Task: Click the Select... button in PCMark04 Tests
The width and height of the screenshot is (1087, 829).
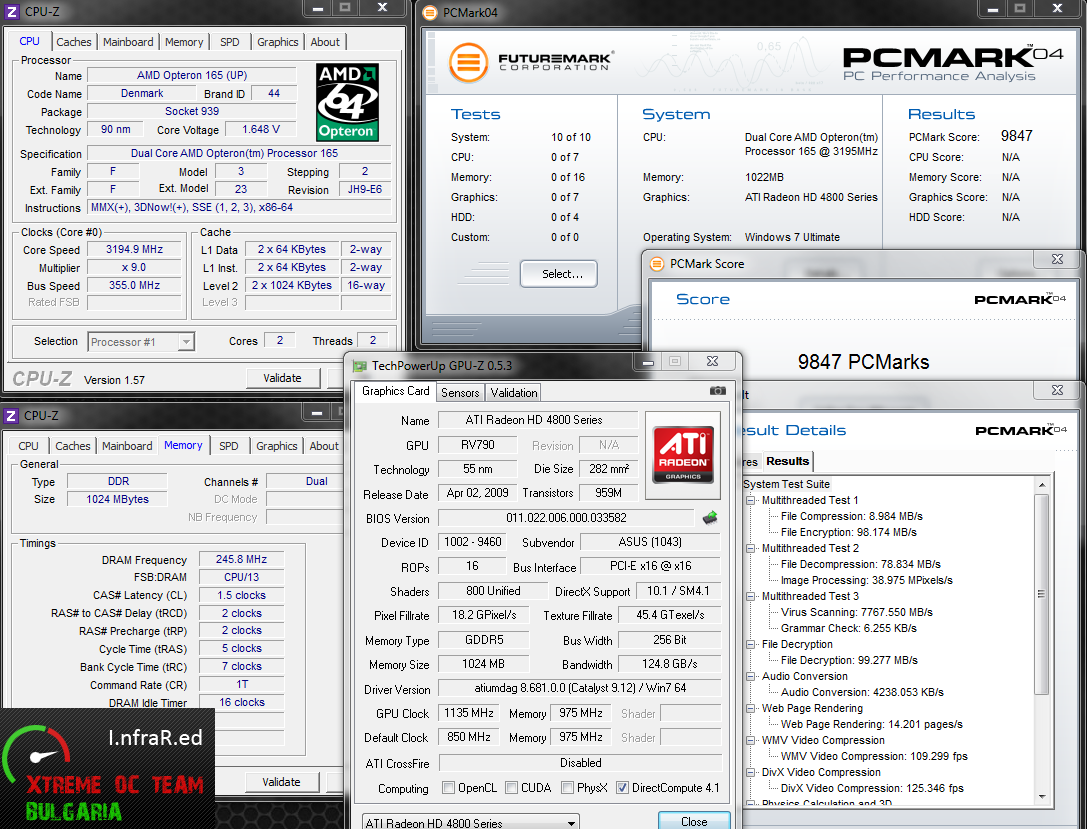Action: click(559, 274)
